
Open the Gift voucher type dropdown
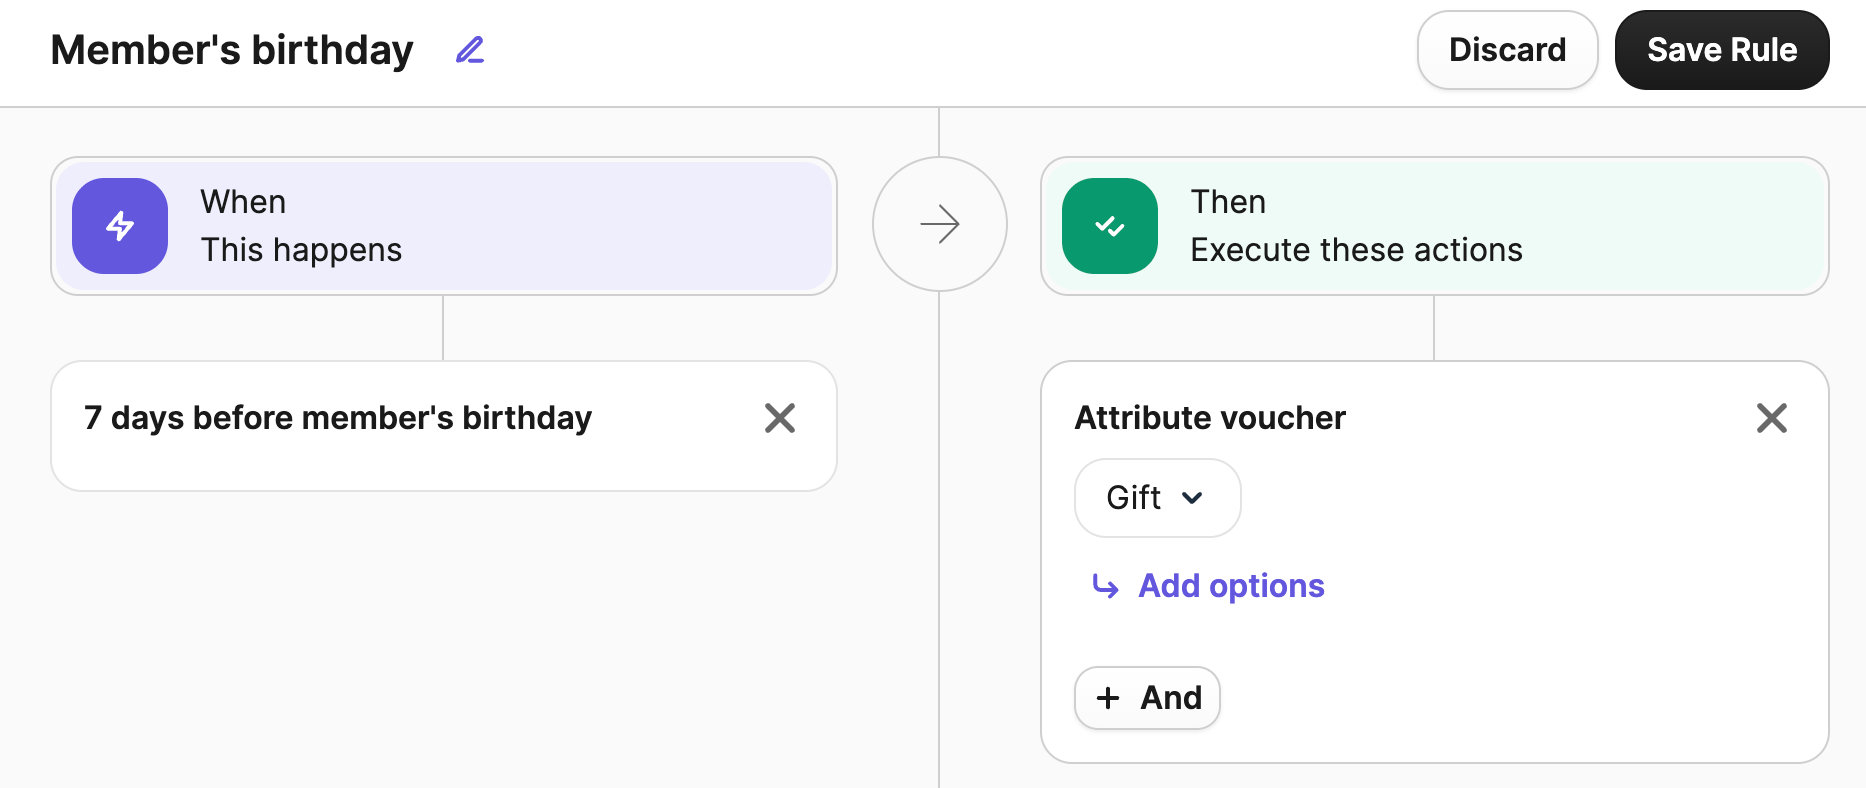point(1135,498)
